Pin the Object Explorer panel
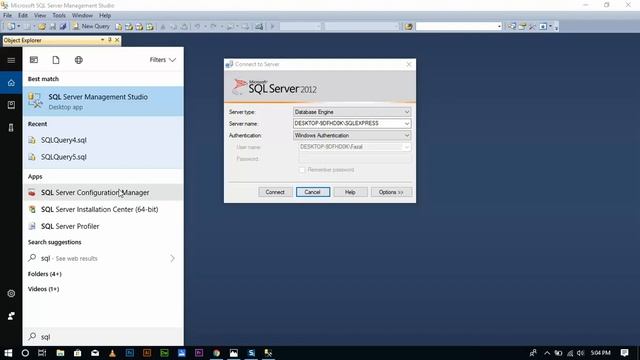Viewport: 640px width, 360px height. (x=110, y=40)
